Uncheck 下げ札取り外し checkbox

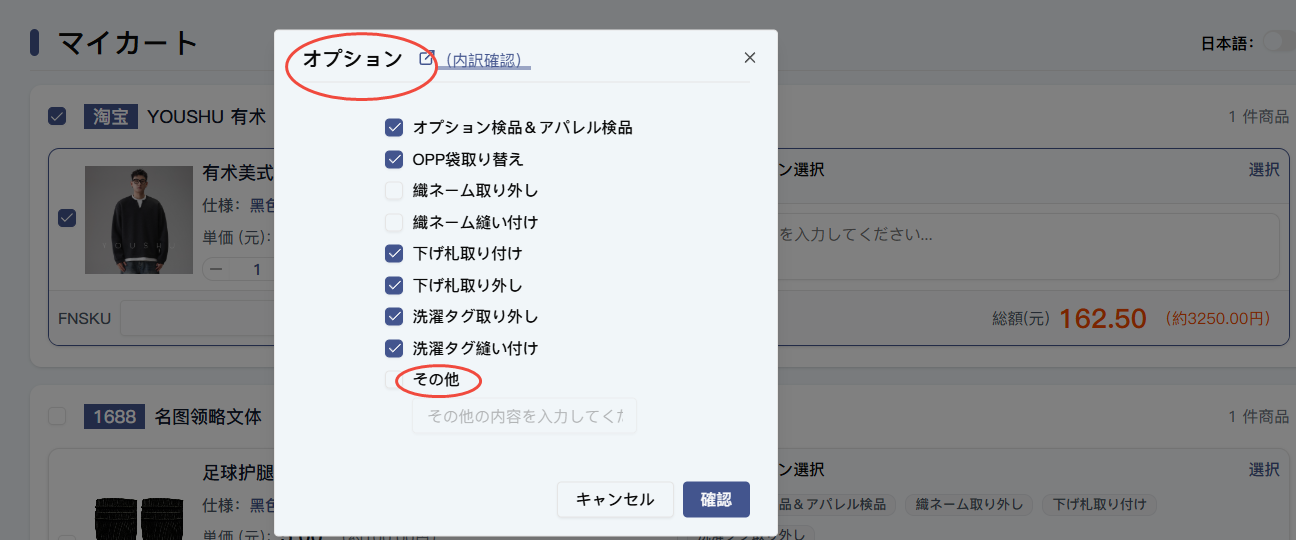point(394,286)
